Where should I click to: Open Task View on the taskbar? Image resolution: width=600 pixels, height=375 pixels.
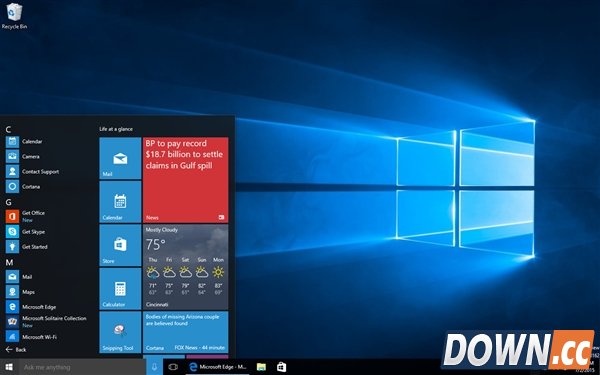tap(173, 367)
